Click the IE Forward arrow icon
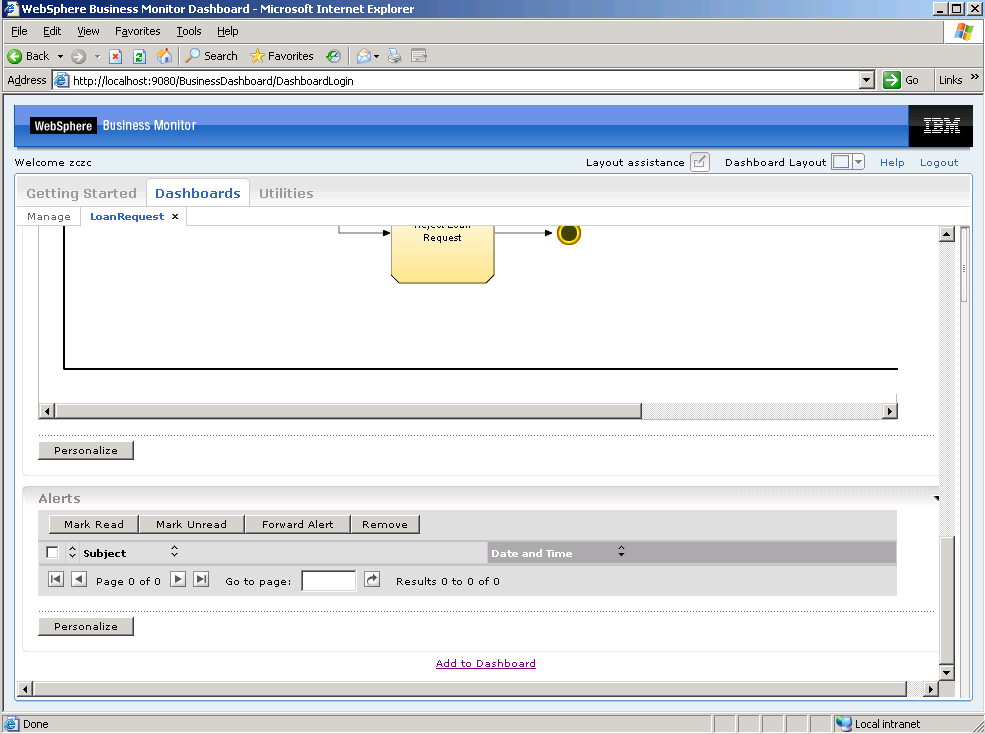The width and height of the screenshot is (985, 734). coord(79,57)
